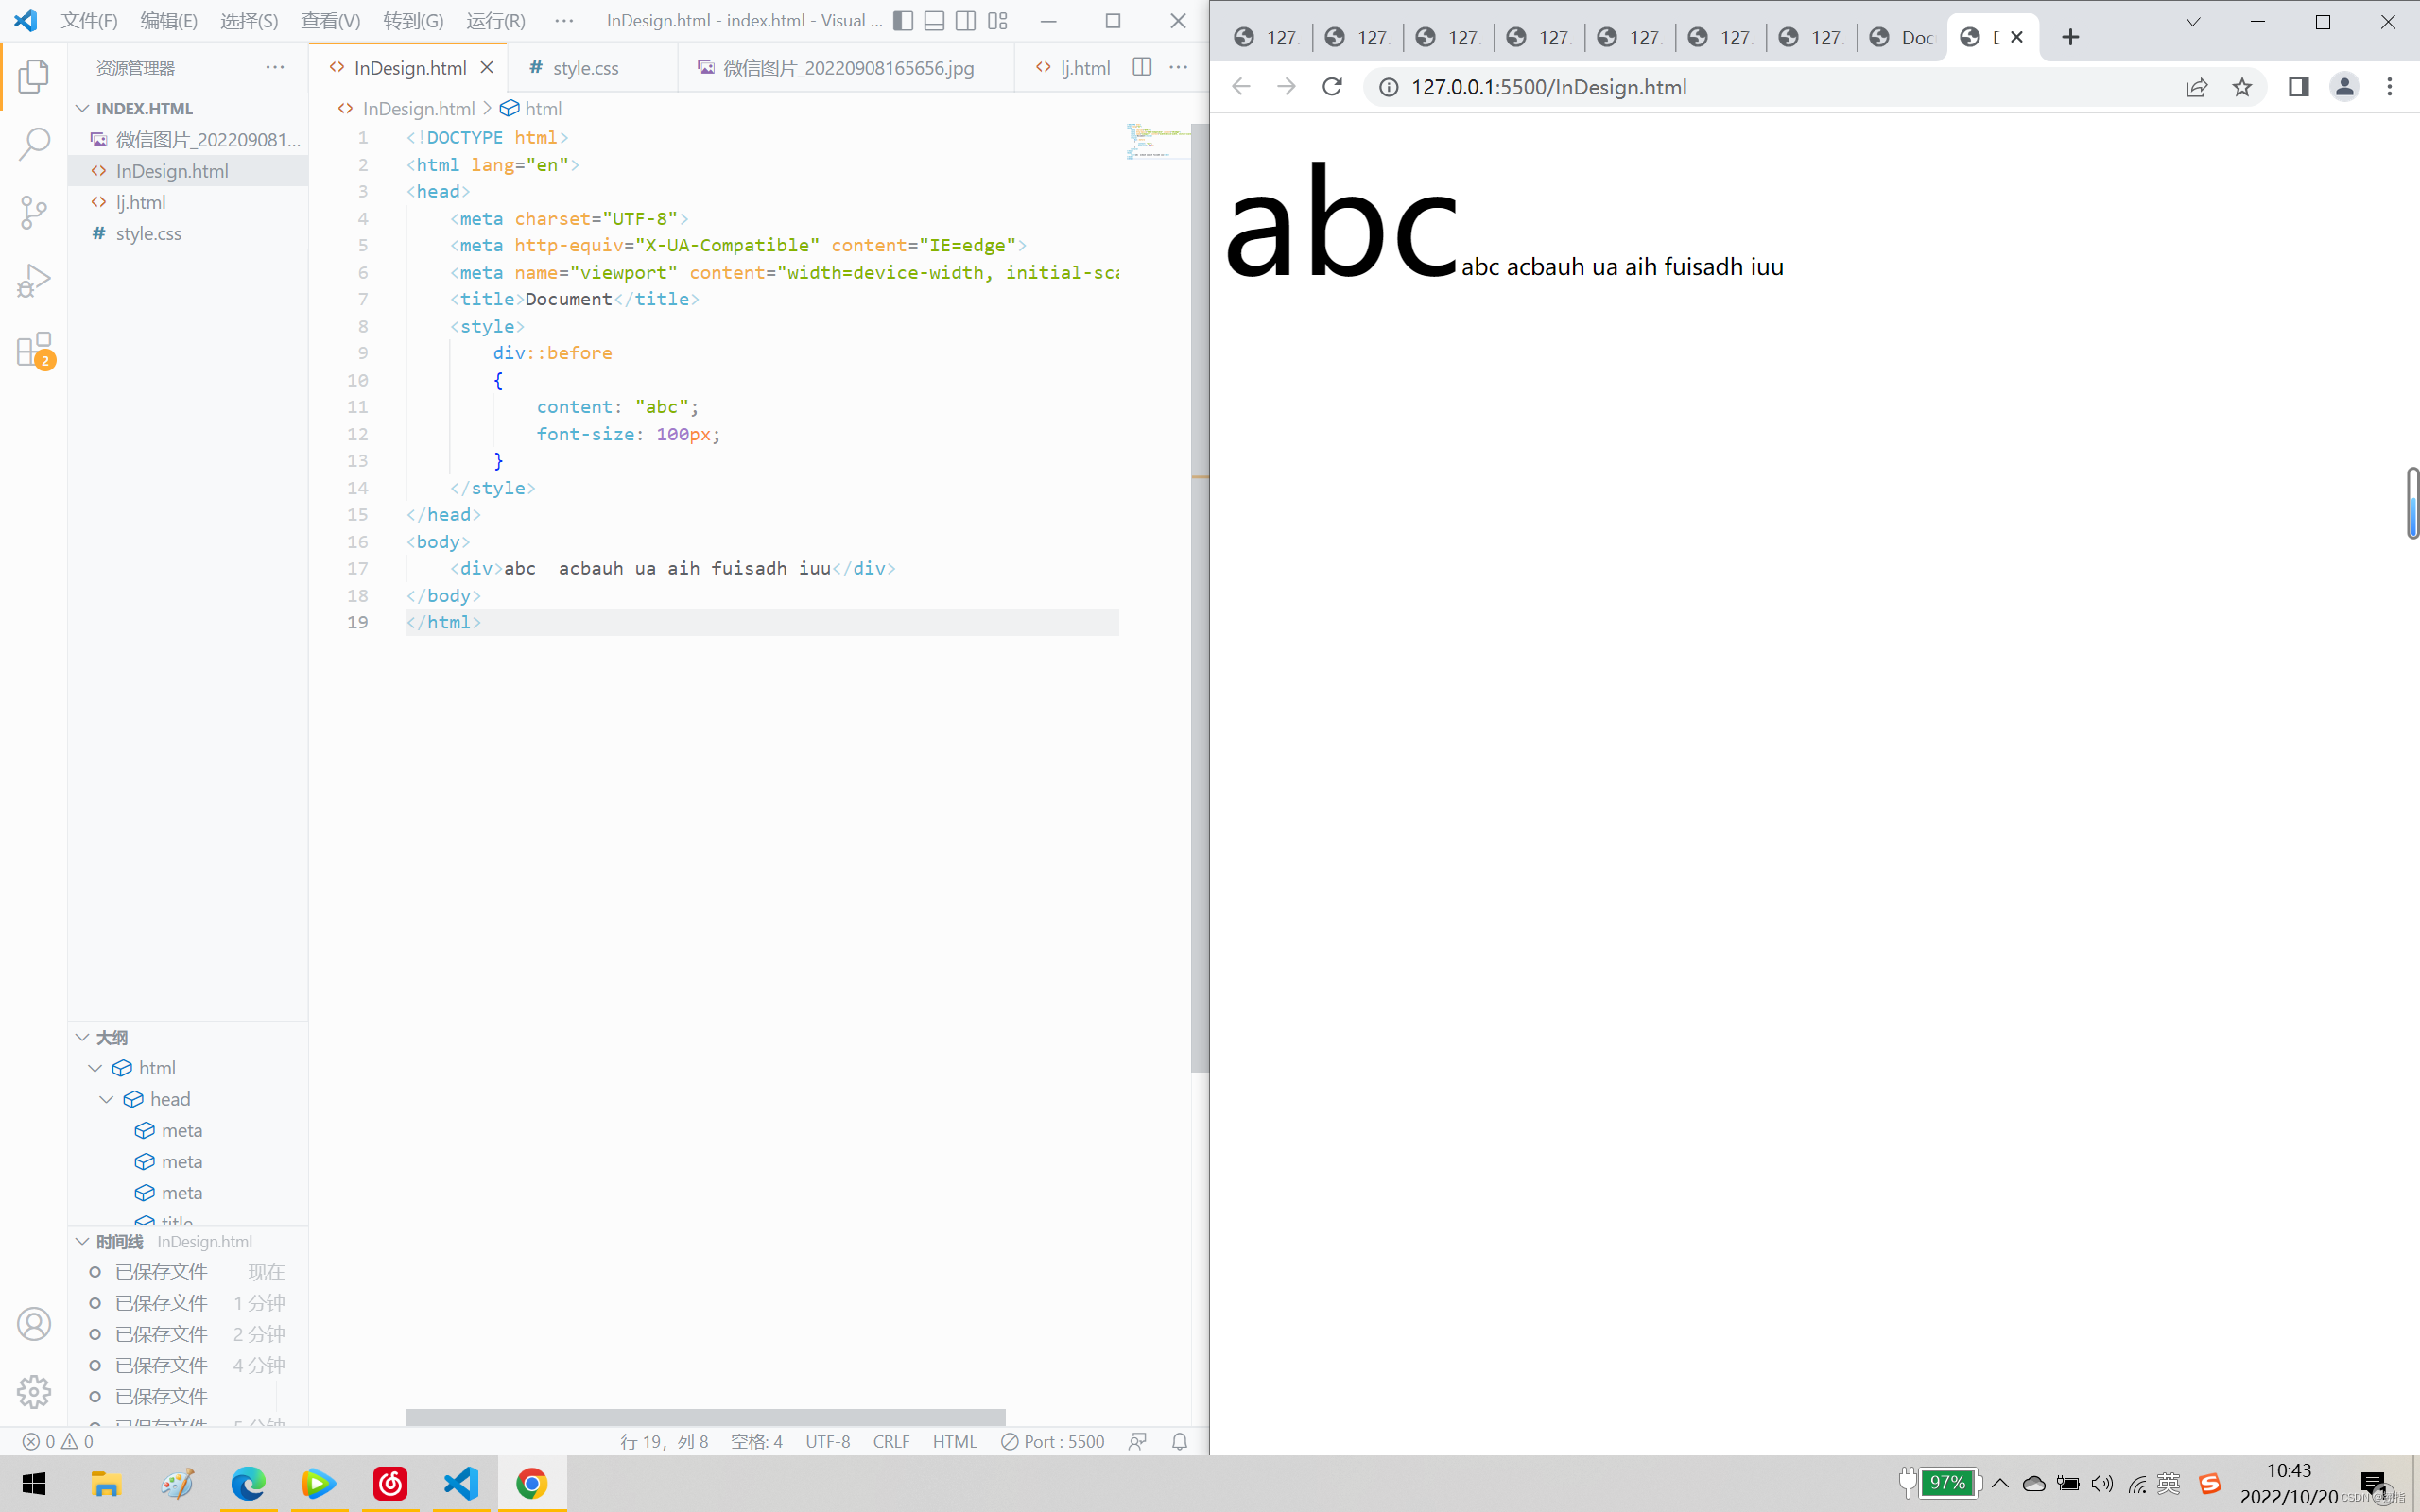The image size is (2420, 1512).
Task: Click Port : 5500 live server button
Action: [1053, 1441]
